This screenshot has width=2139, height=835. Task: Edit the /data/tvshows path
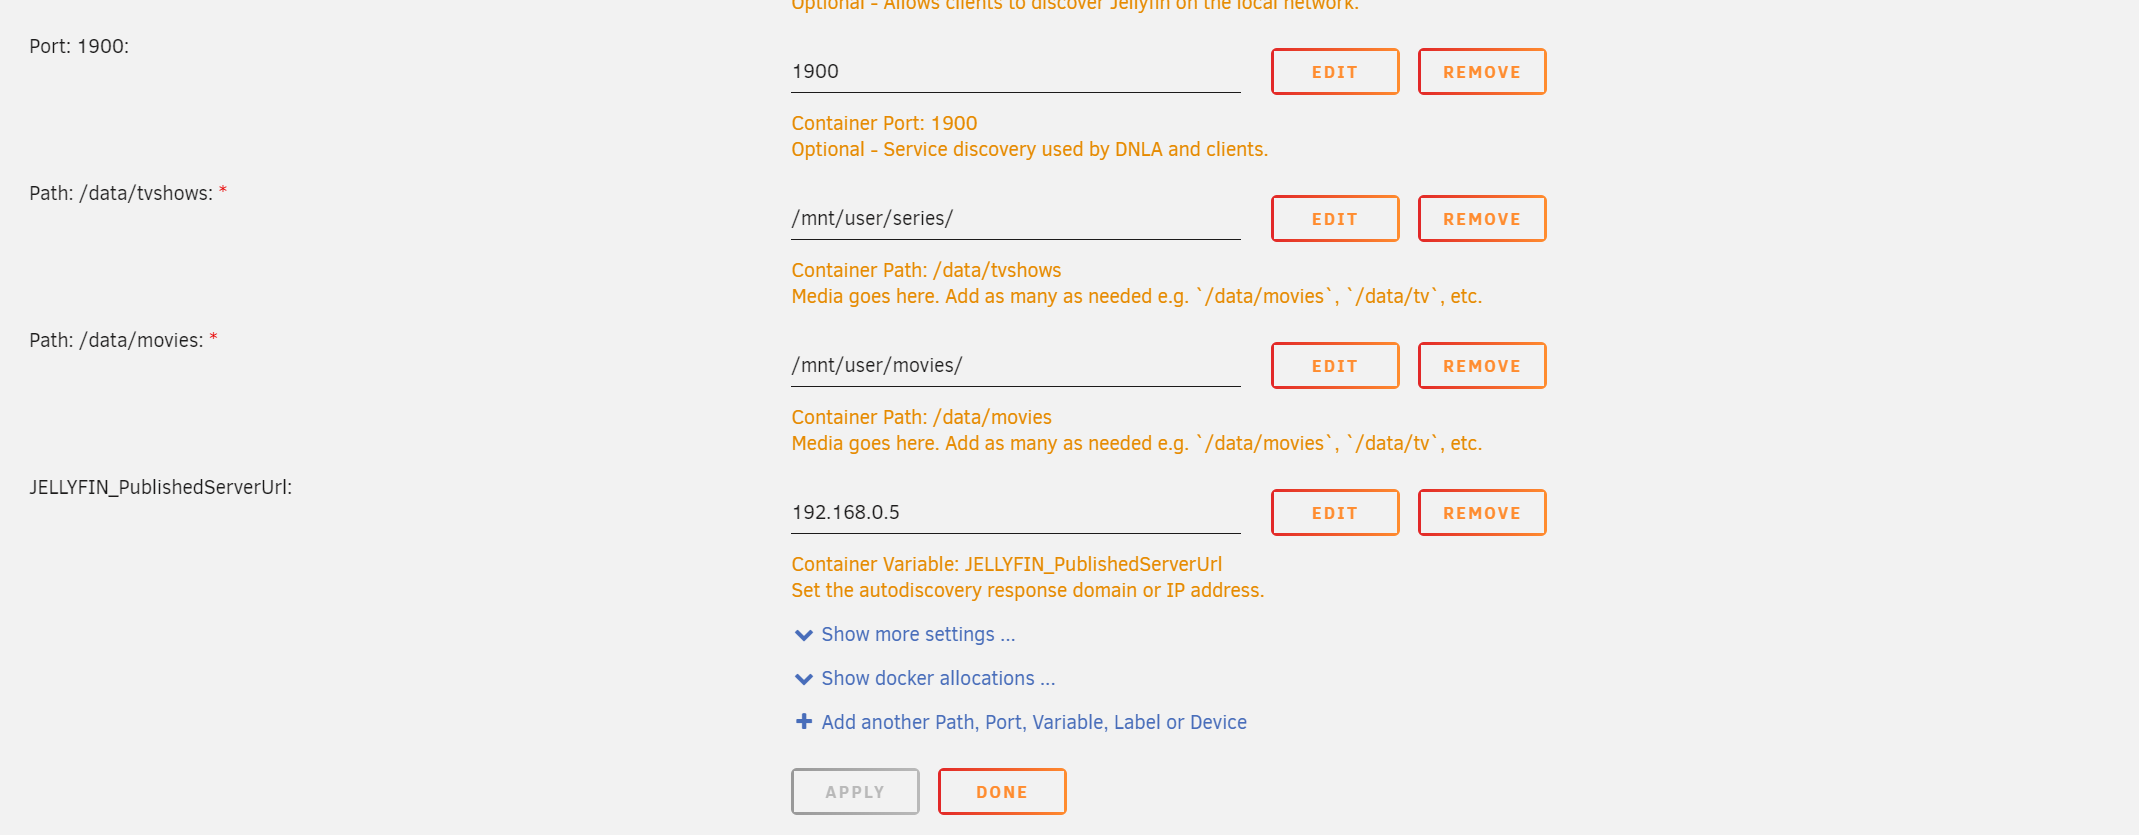(x=1334, y=219)
